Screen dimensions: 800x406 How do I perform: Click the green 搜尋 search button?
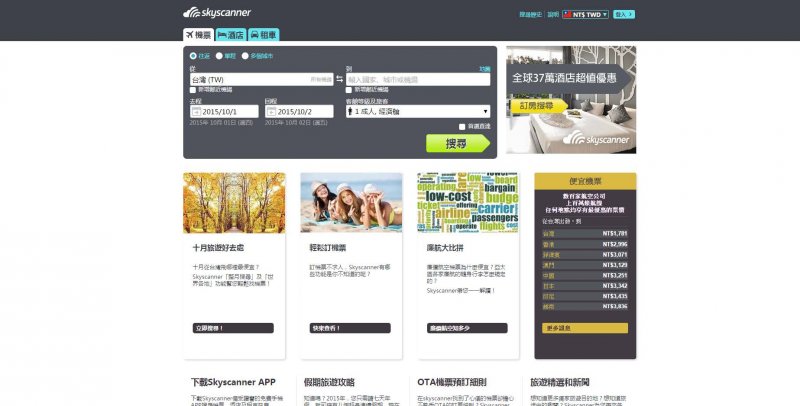458,143
